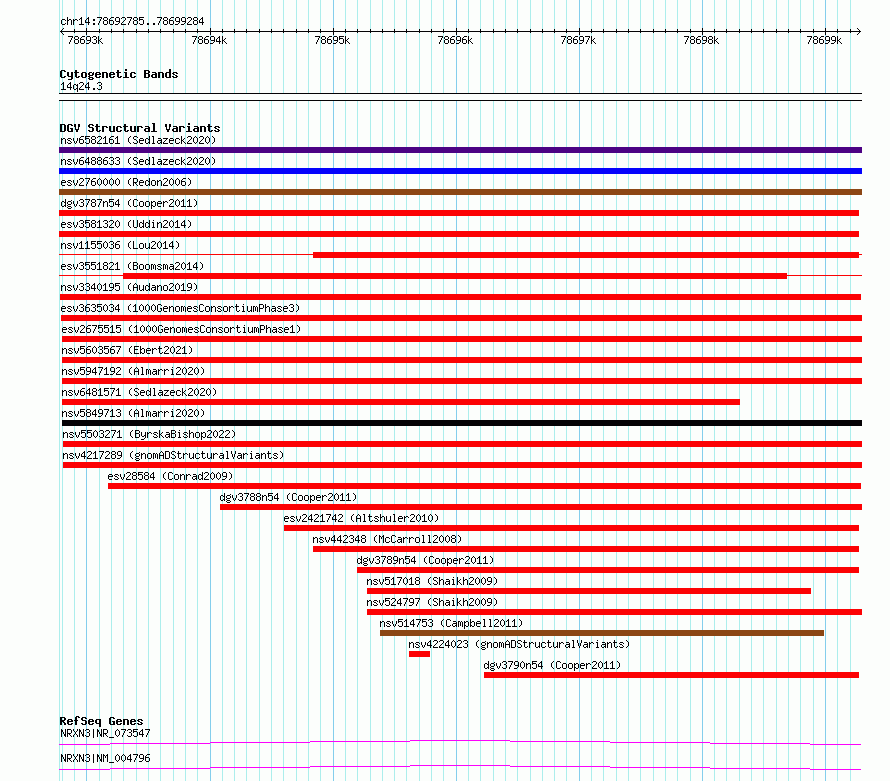
Task: Click nsv5503271 (ByrskaBishop2022) label
Action: (149, 434)
